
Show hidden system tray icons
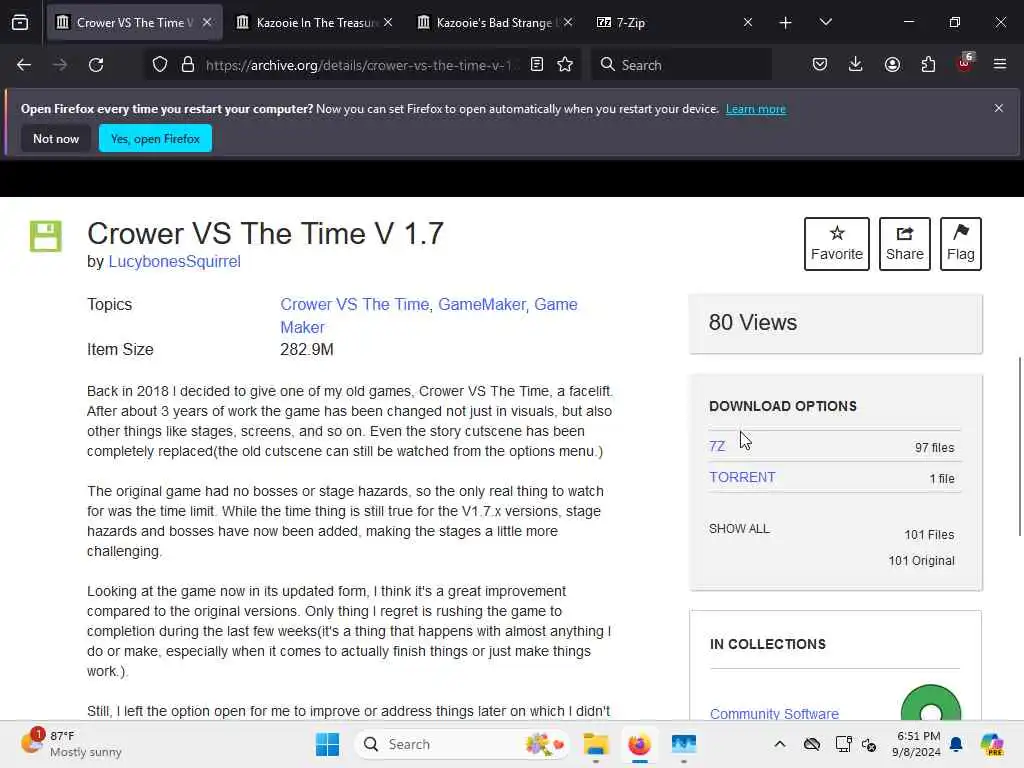coord(780,744)
